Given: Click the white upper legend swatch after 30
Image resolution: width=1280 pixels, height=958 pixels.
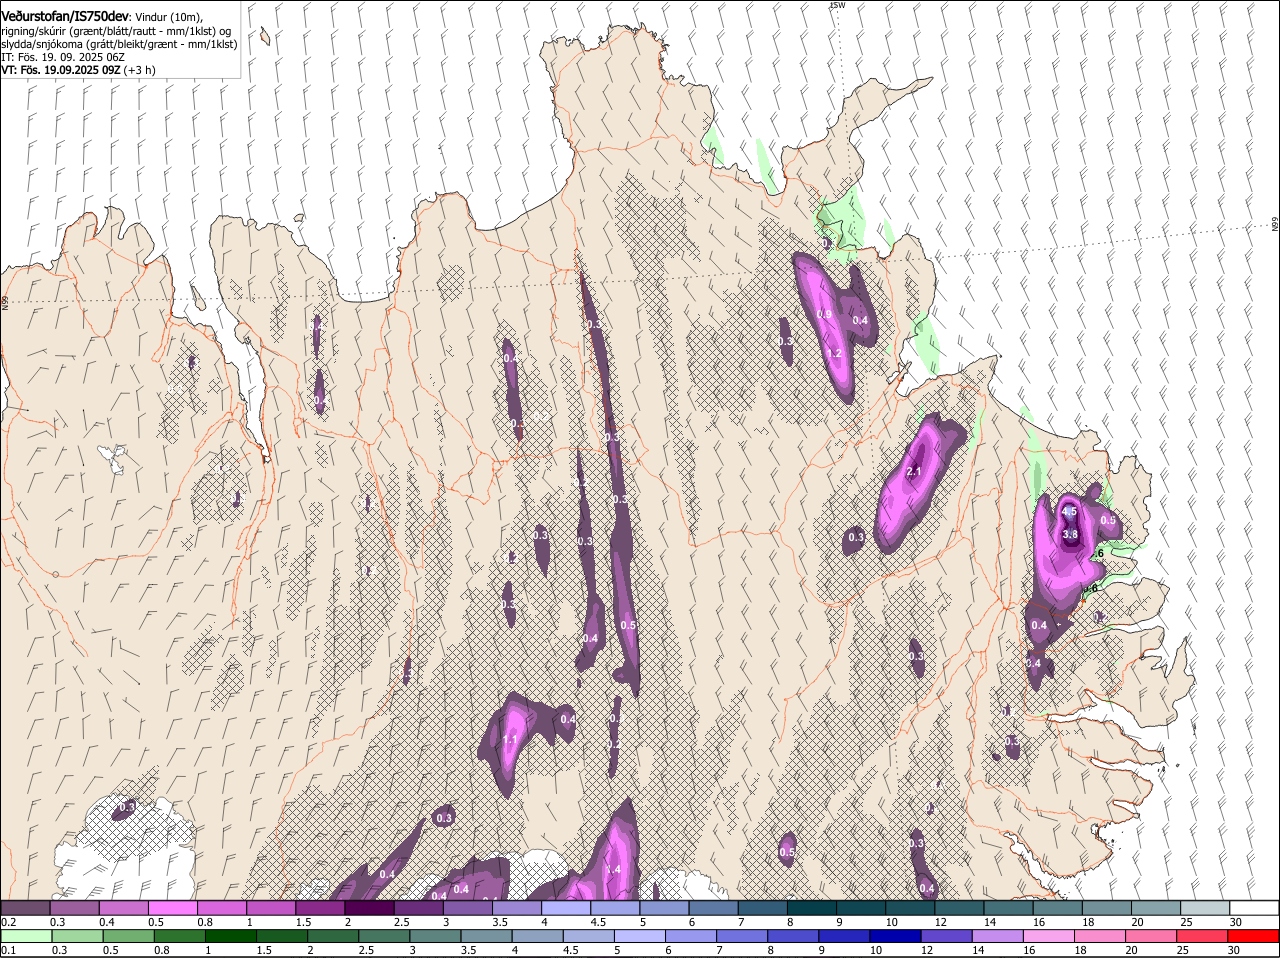Looking at the screenshot, I should (x=1255, y=907).
